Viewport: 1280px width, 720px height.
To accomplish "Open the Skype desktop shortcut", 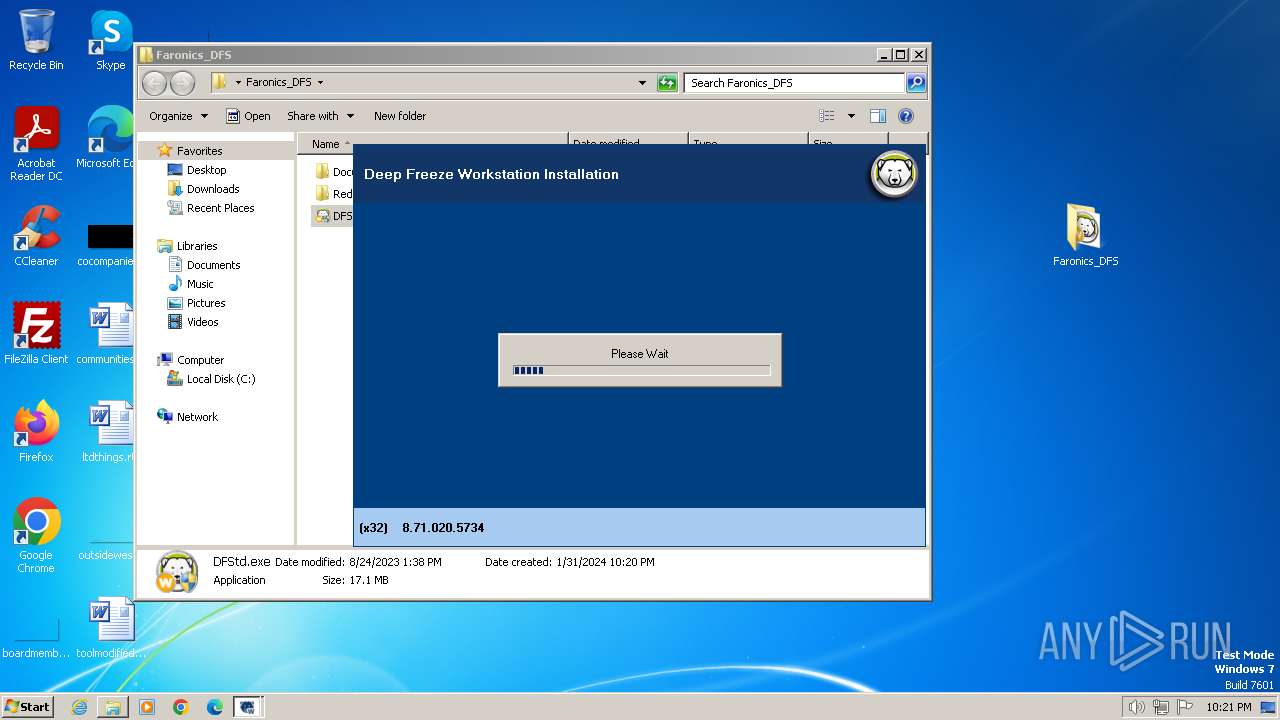I will pyautogui.click(x=111, y=40).
